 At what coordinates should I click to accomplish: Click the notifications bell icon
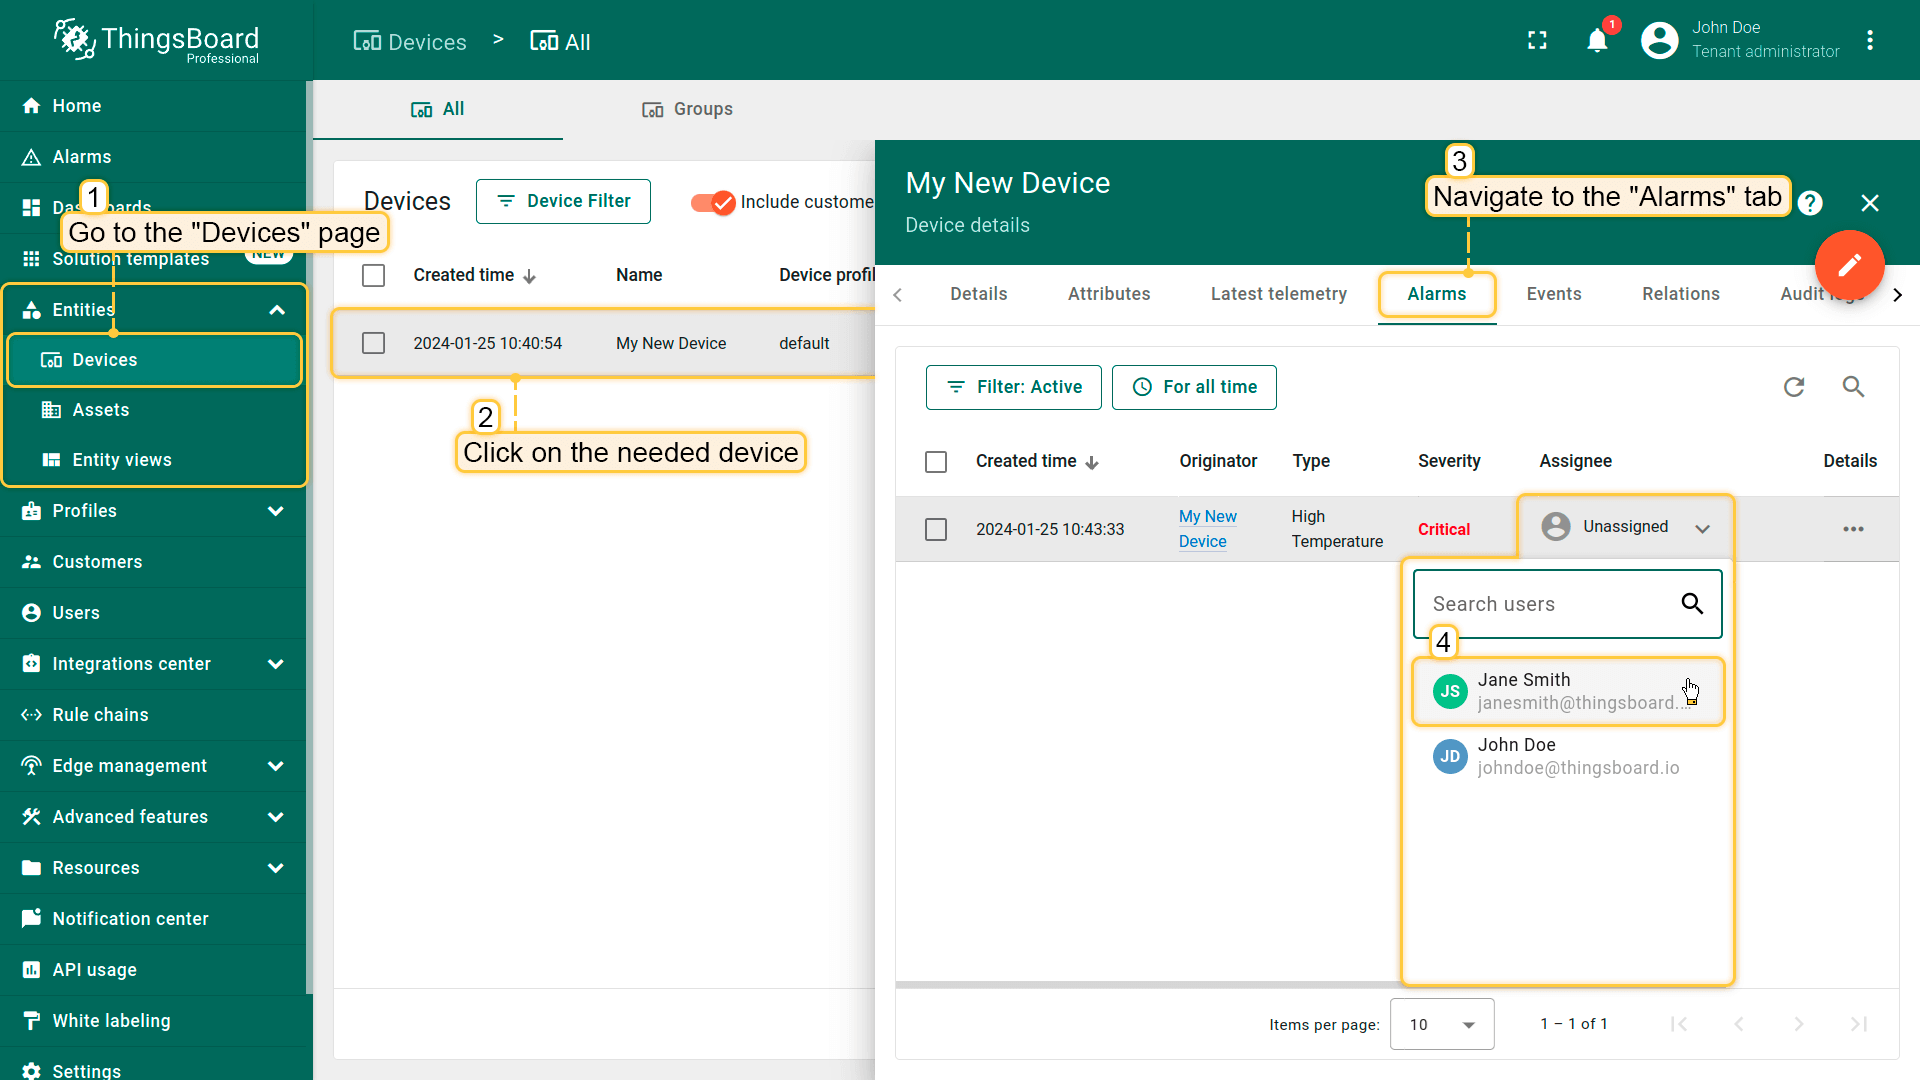pos(1597,41)
